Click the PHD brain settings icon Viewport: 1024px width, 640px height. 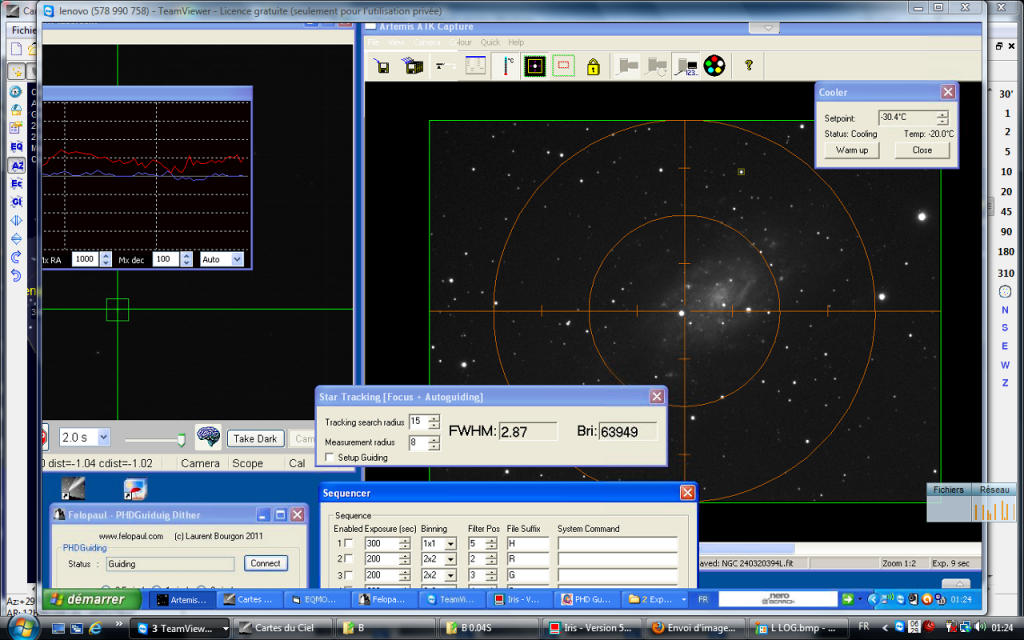coord(208,438)
